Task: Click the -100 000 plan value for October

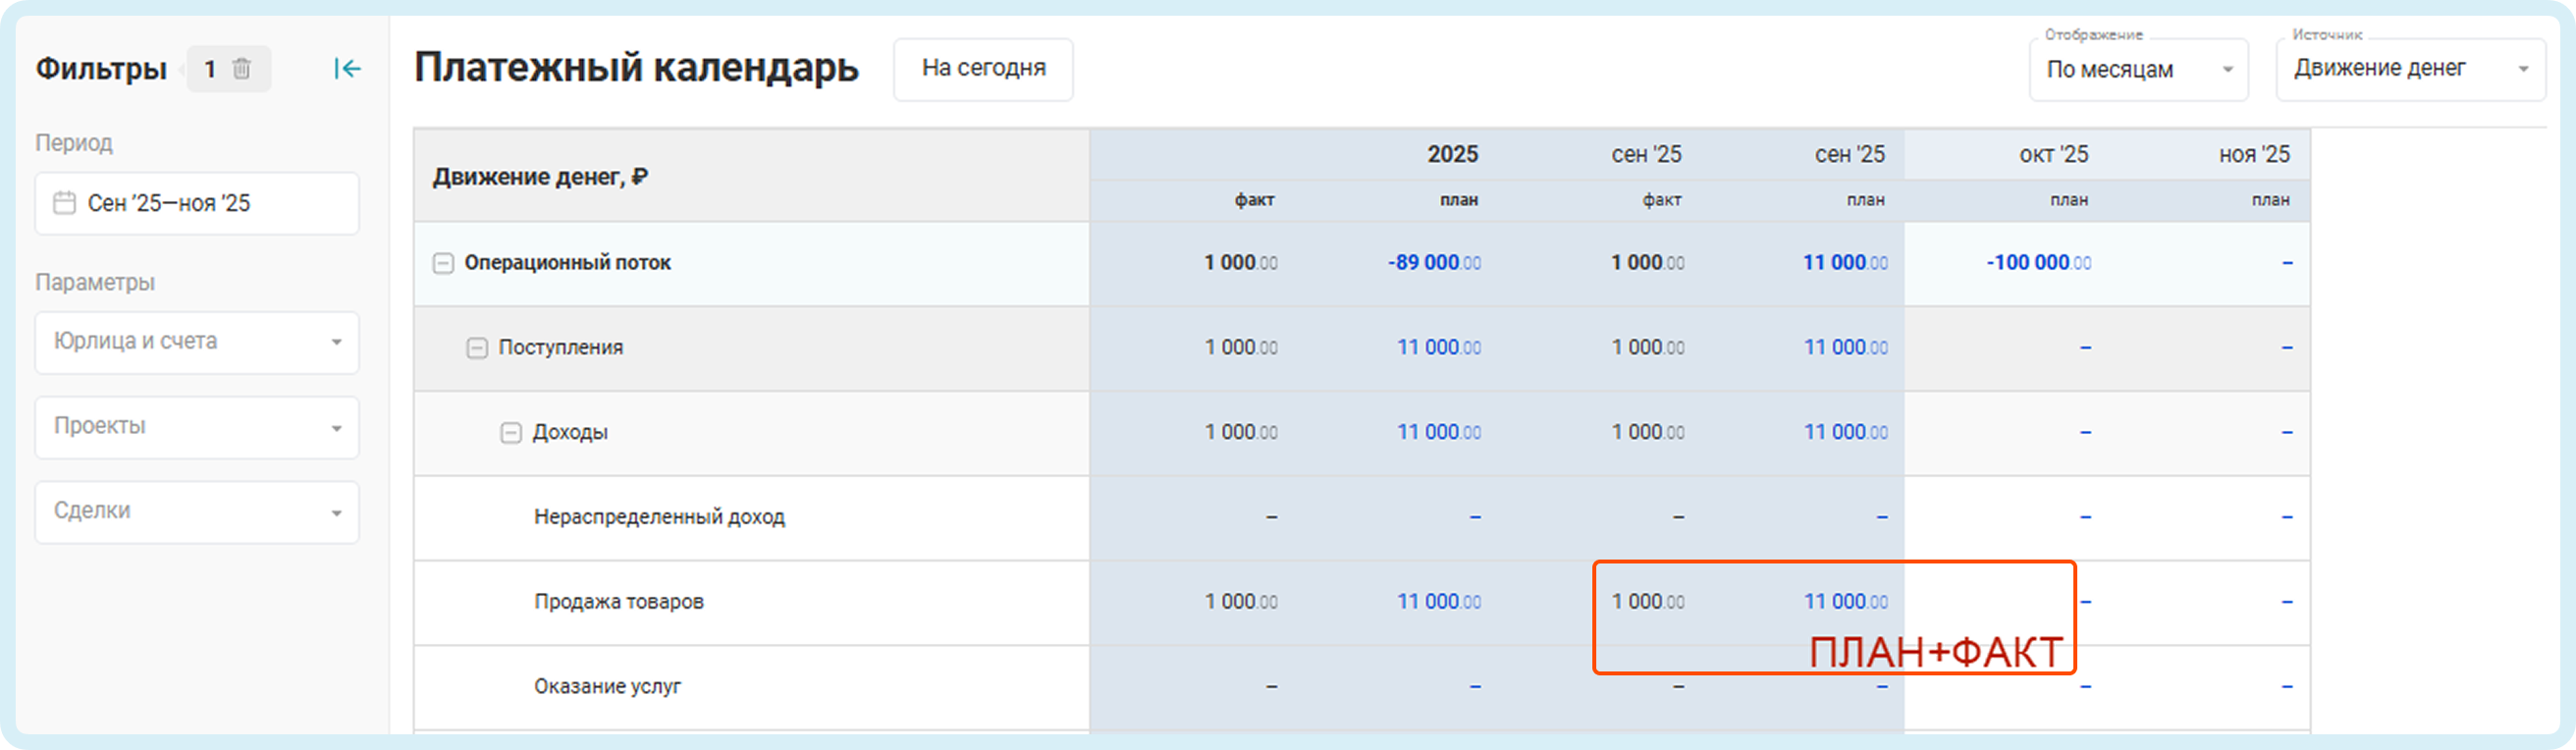Action: (x=2037, y=263)
